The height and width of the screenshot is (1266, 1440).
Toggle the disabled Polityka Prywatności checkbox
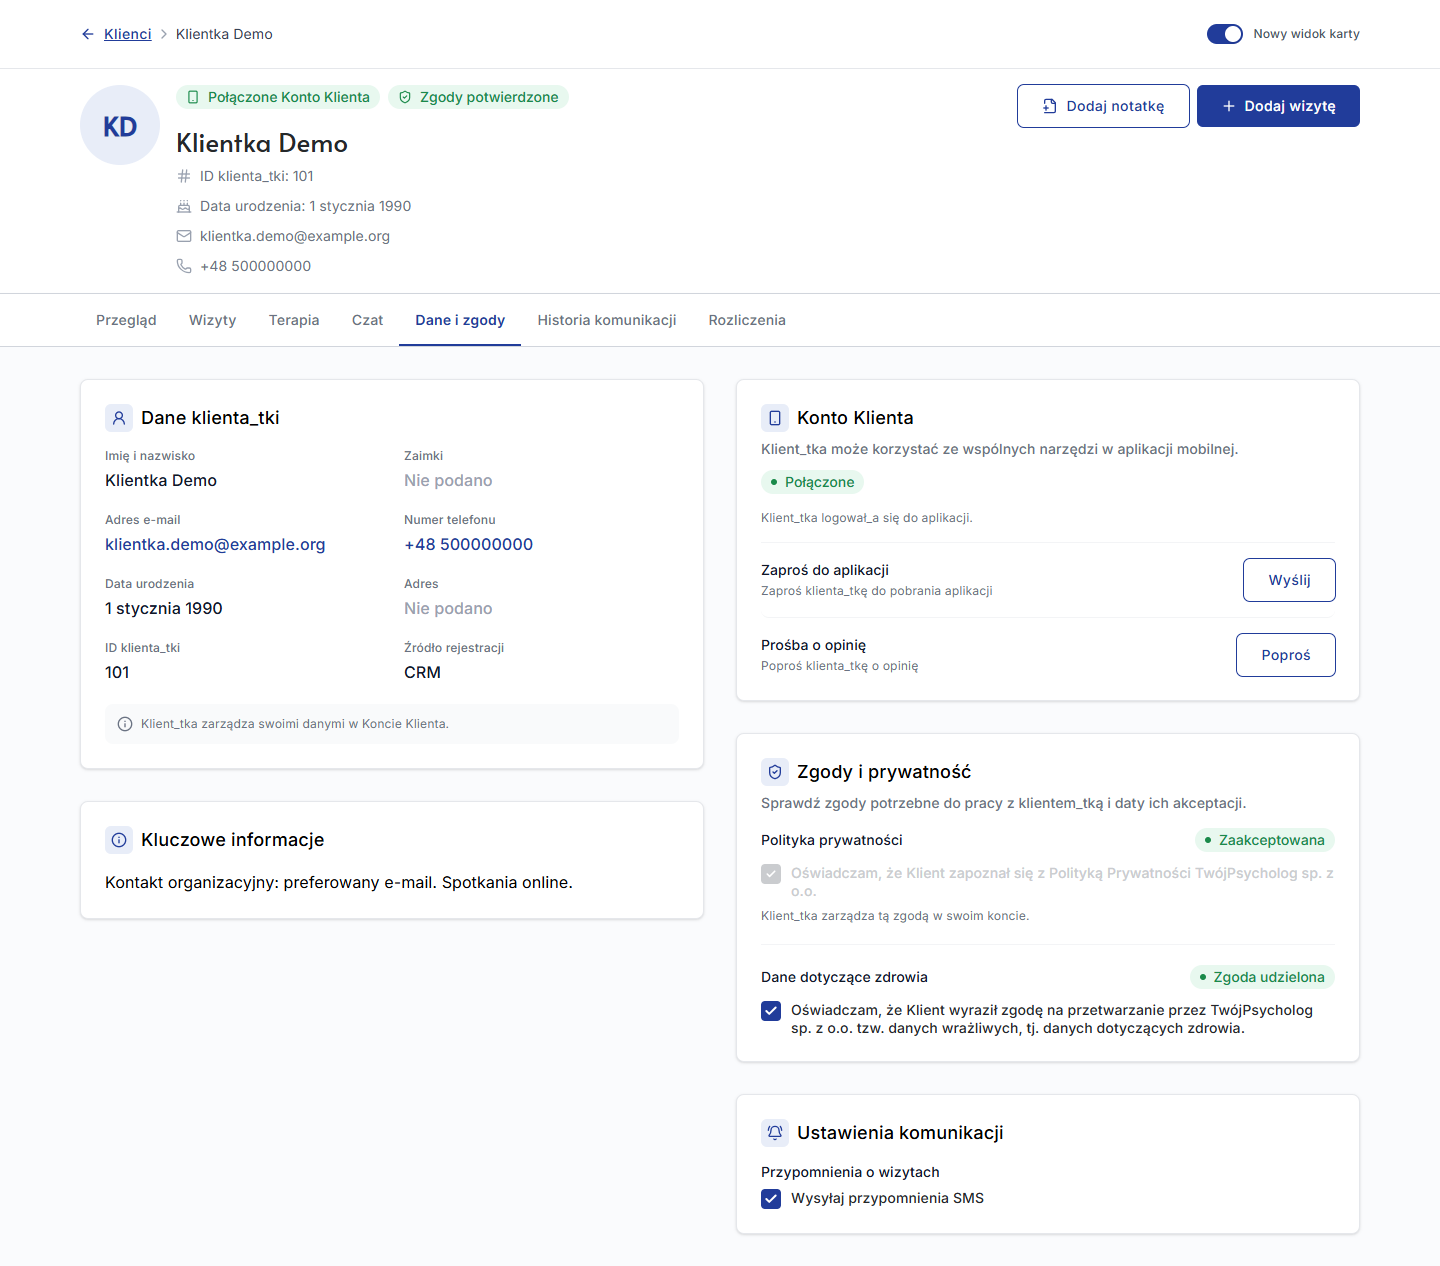click(x=771, y=874)
